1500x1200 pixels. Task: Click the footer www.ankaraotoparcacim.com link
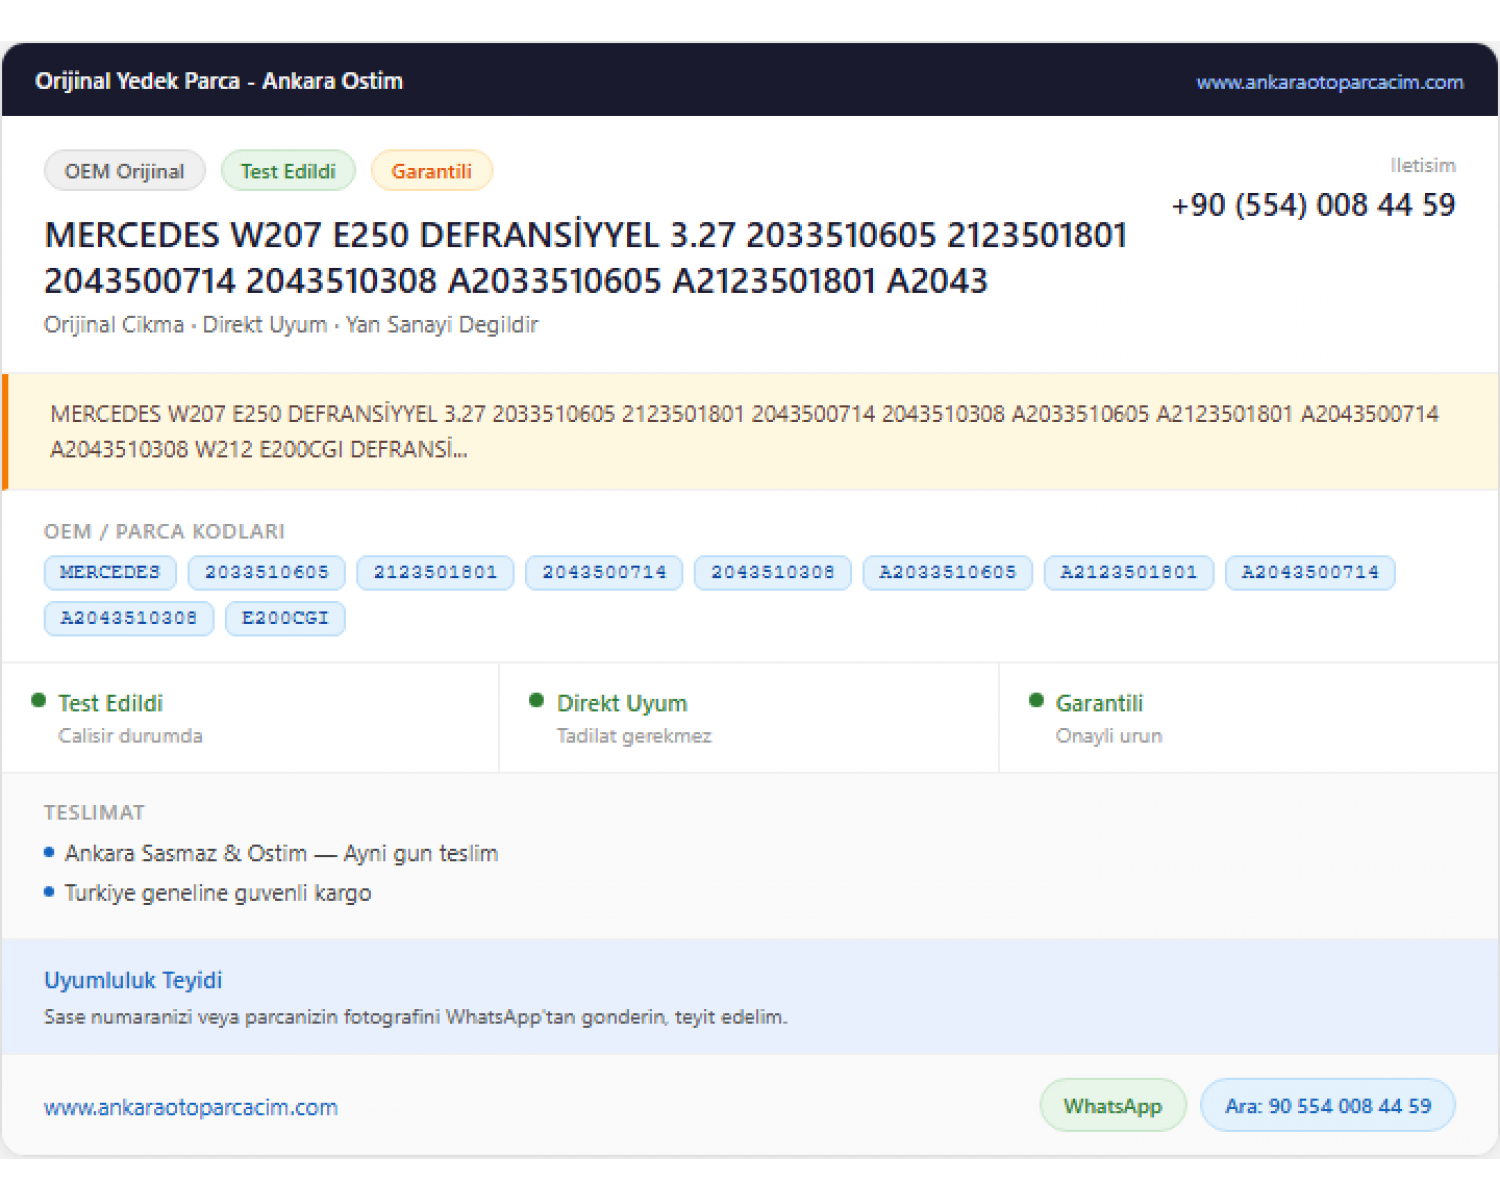(x=191, y=1107)
